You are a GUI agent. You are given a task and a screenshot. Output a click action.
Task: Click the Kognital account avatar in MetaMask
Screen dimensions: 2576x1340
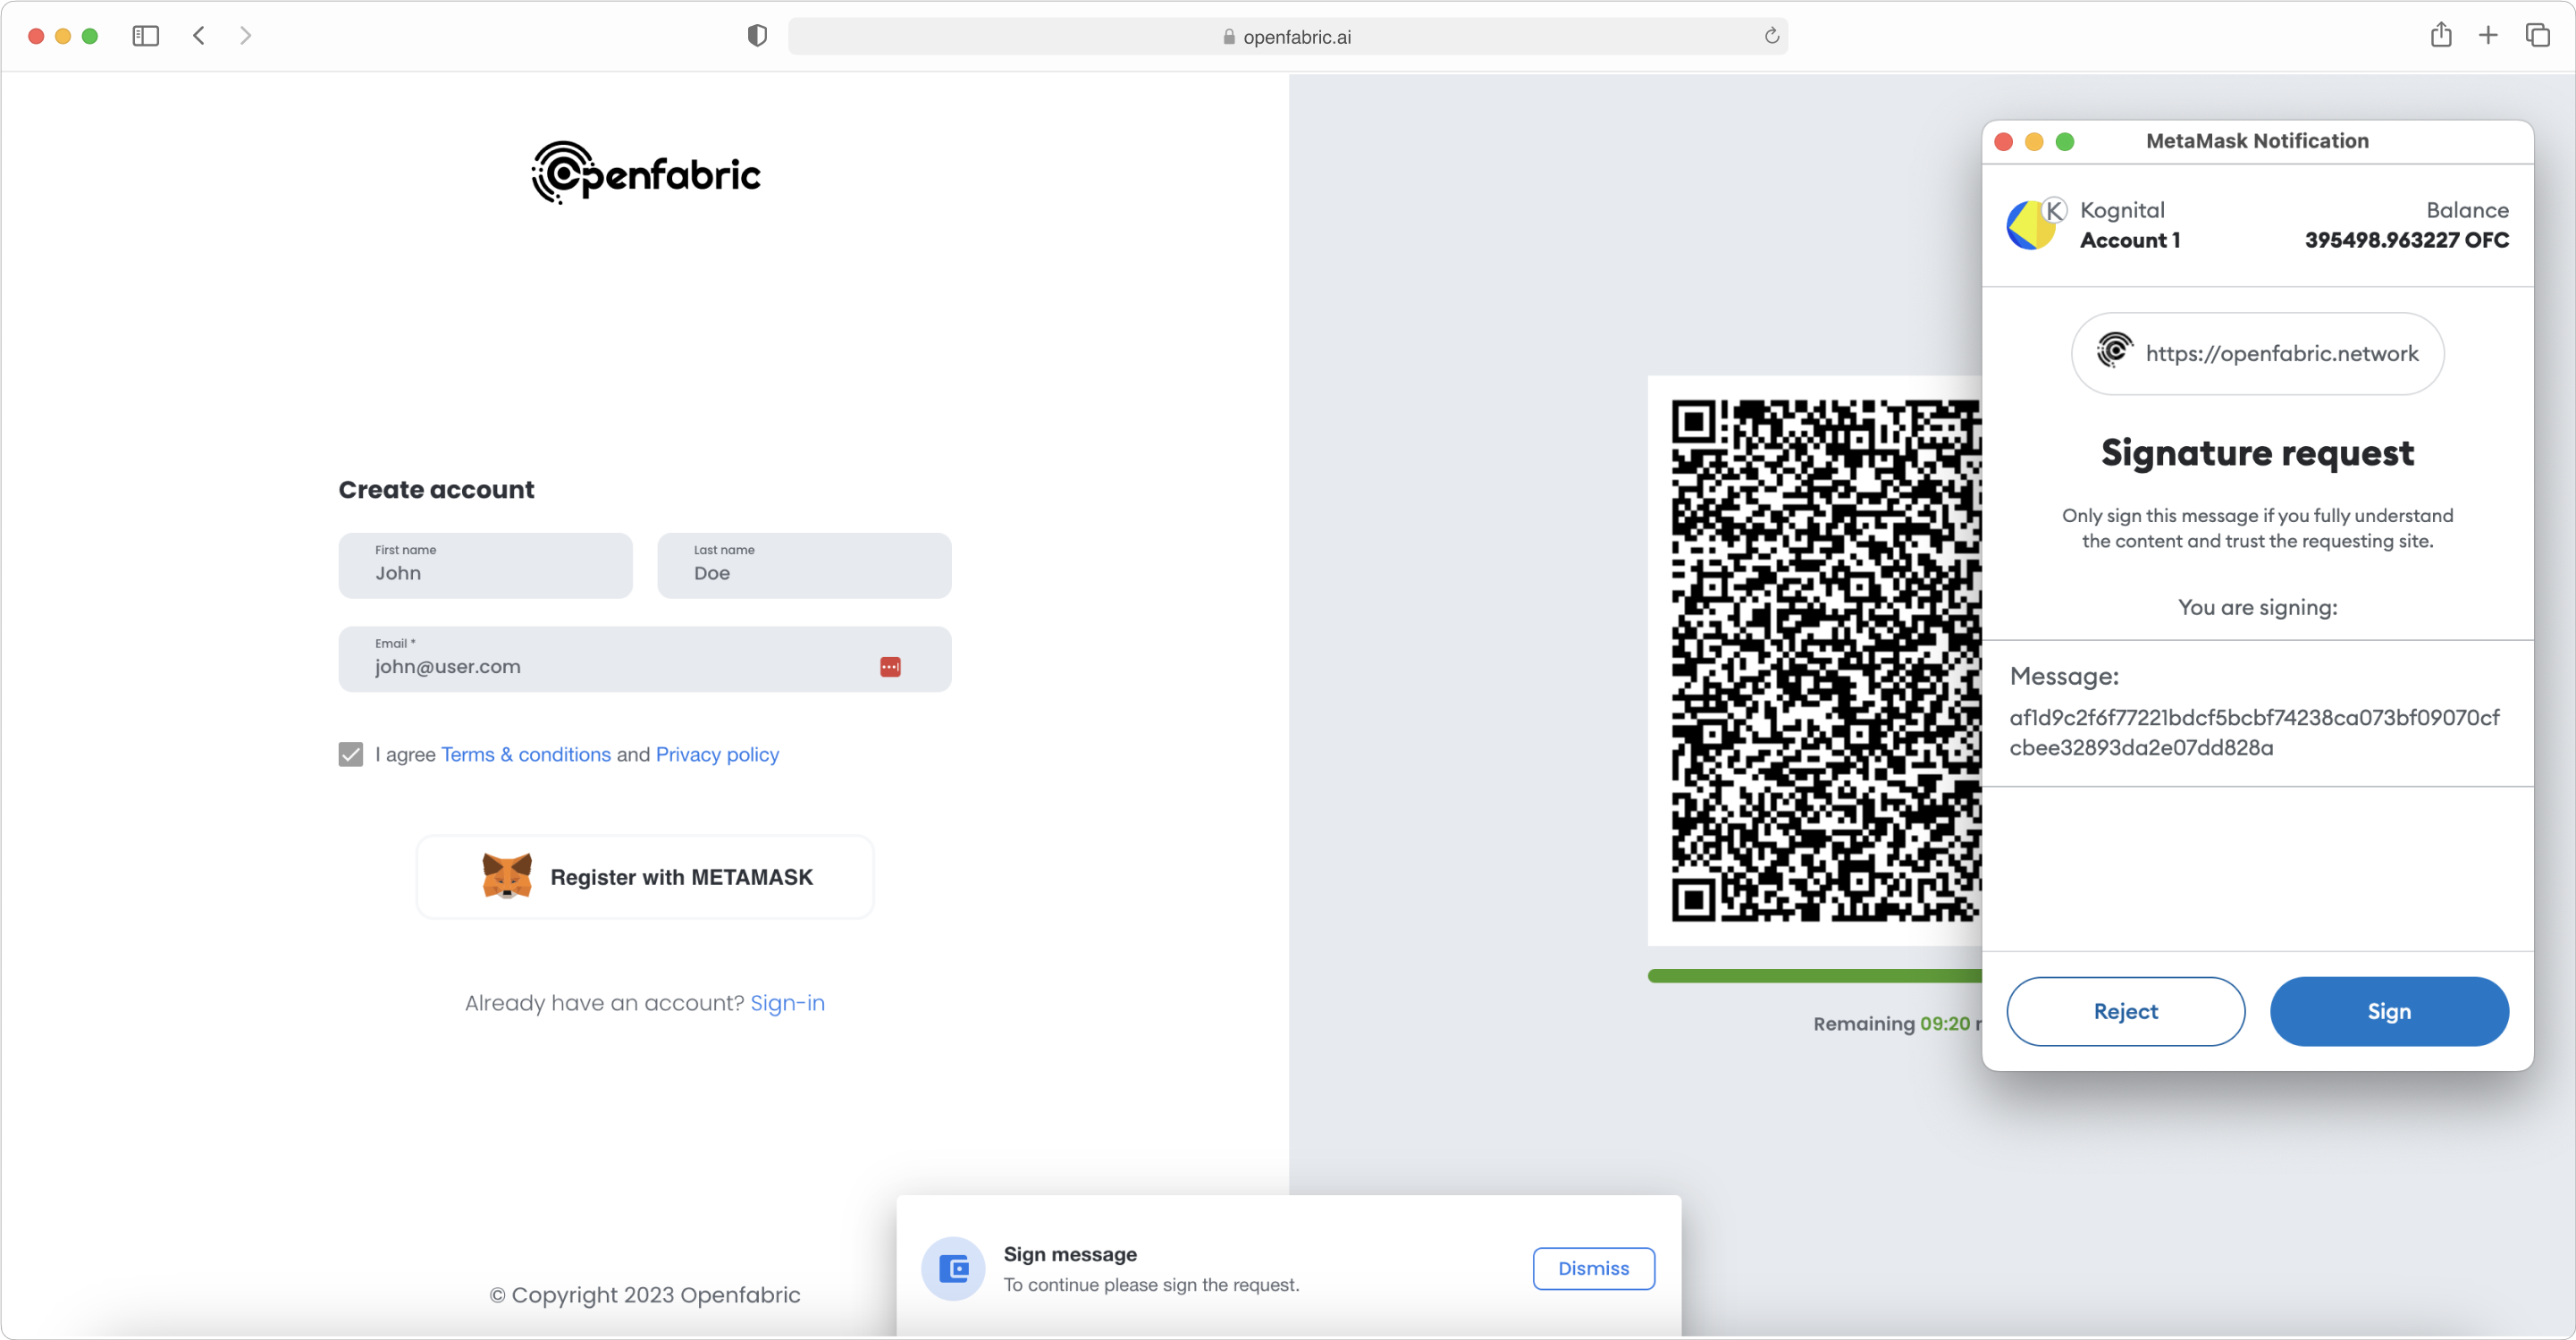(x=2031, y=225)
